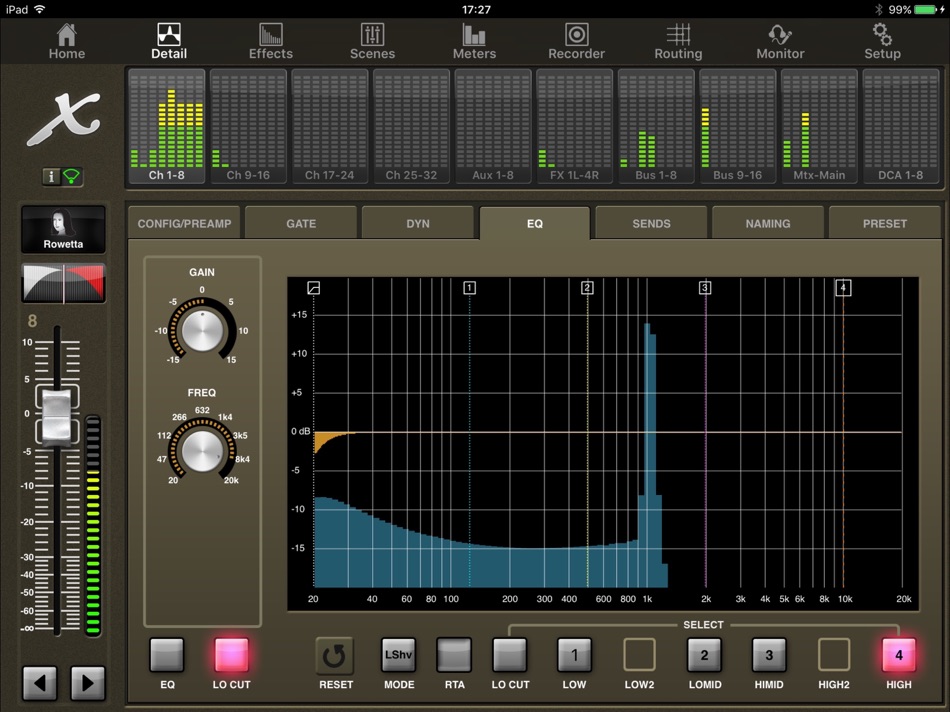This screenshot has width=950, height=712.
Task: Click the channel info 'i' icon
Action: coord(51,176)
